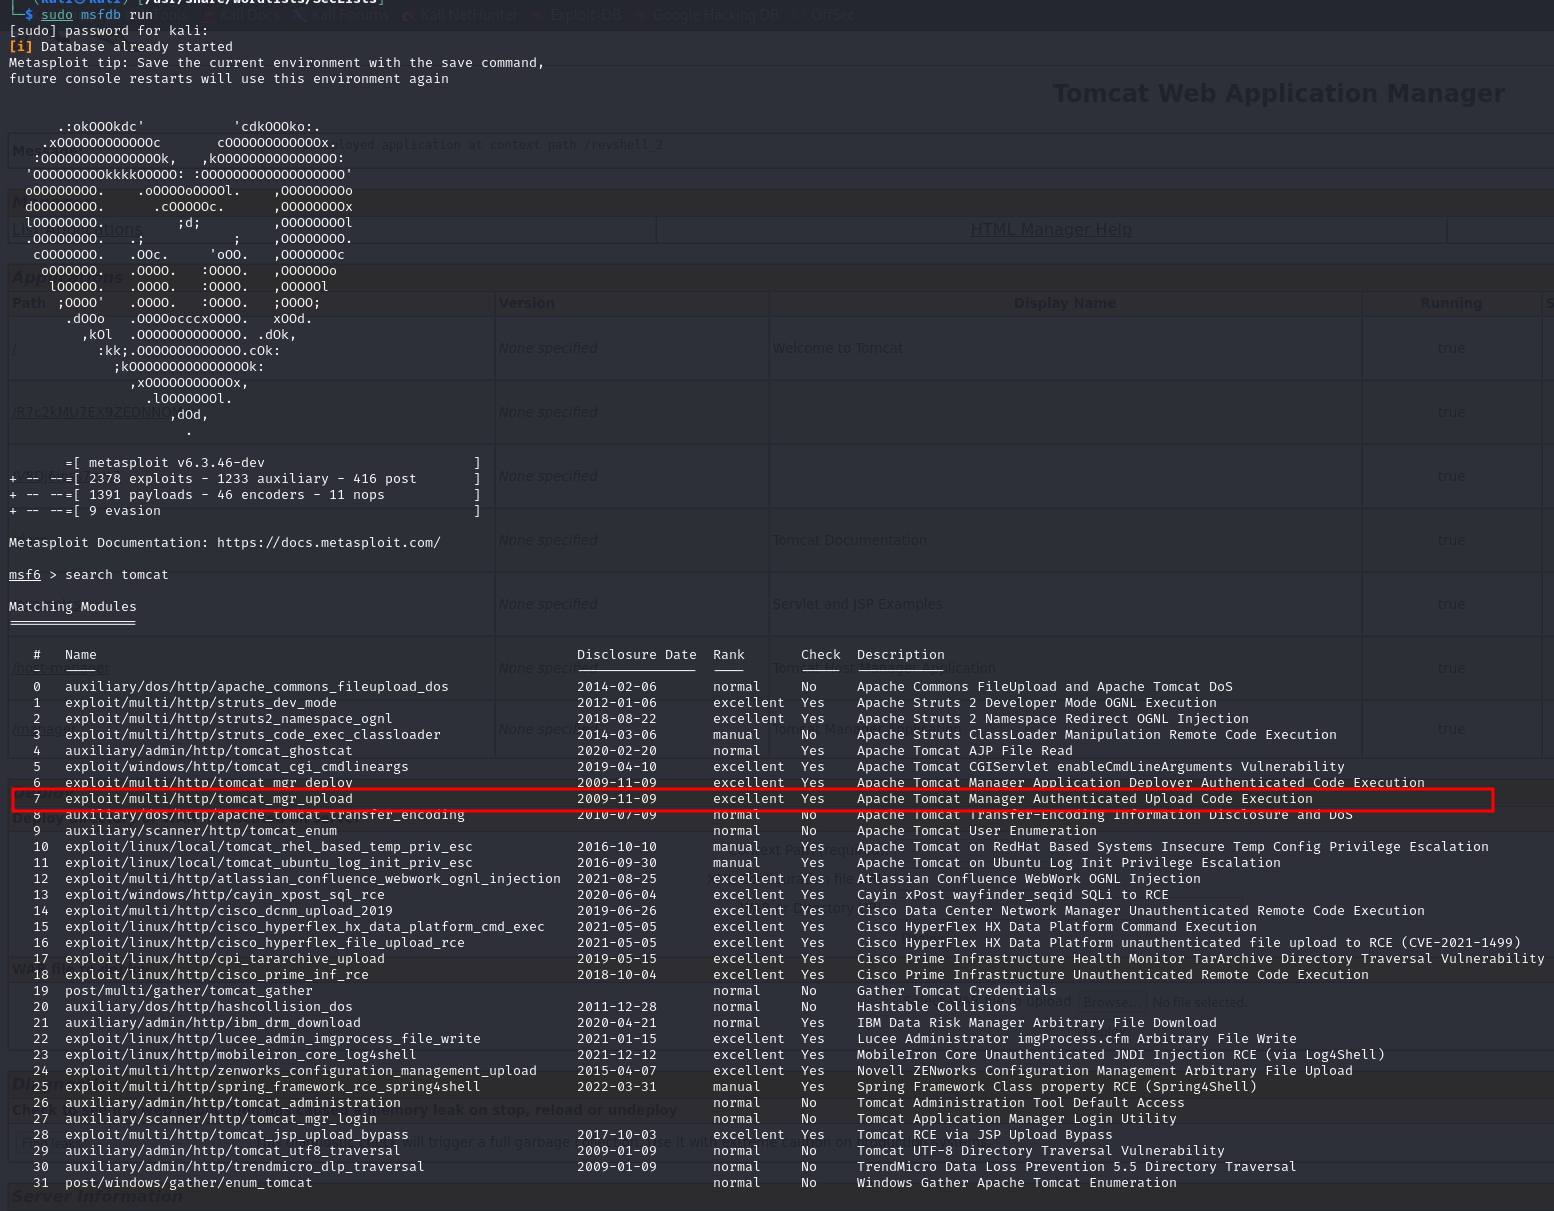This screenshot has width=1554, height=1211.
Task: Select module exploit/windows/http/tomcat_cgi_cmdlineargs
Action: point(237,767)
